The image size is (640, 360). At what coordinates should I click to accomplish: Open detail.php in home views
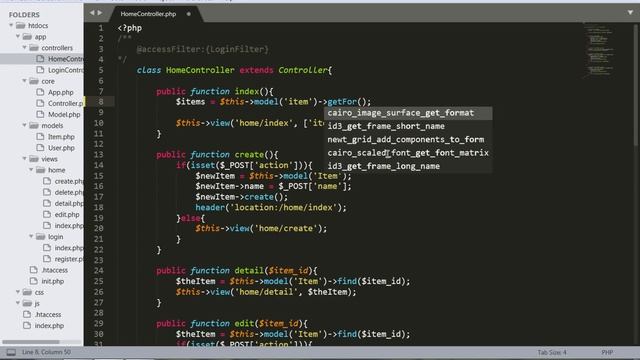point(69,203)
